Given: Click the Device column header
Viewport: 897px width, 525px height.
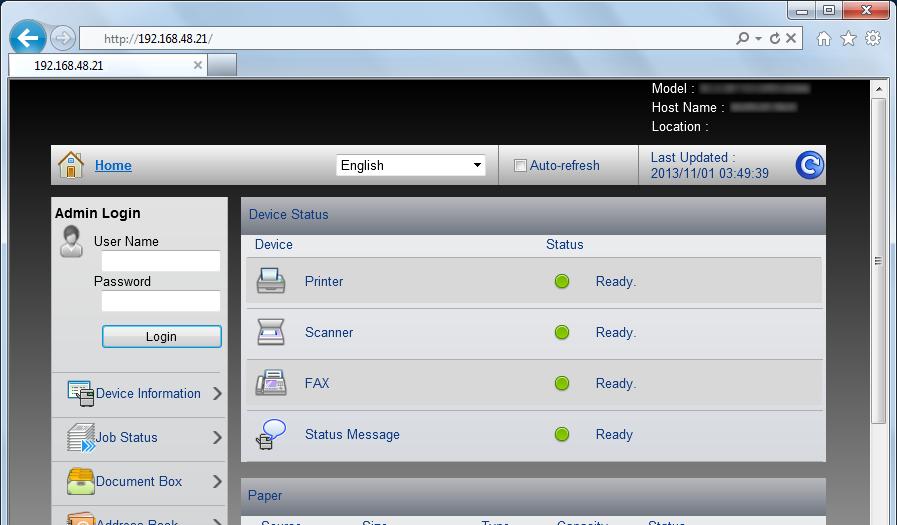Looking at the screenshot, I should pos(273,245).
